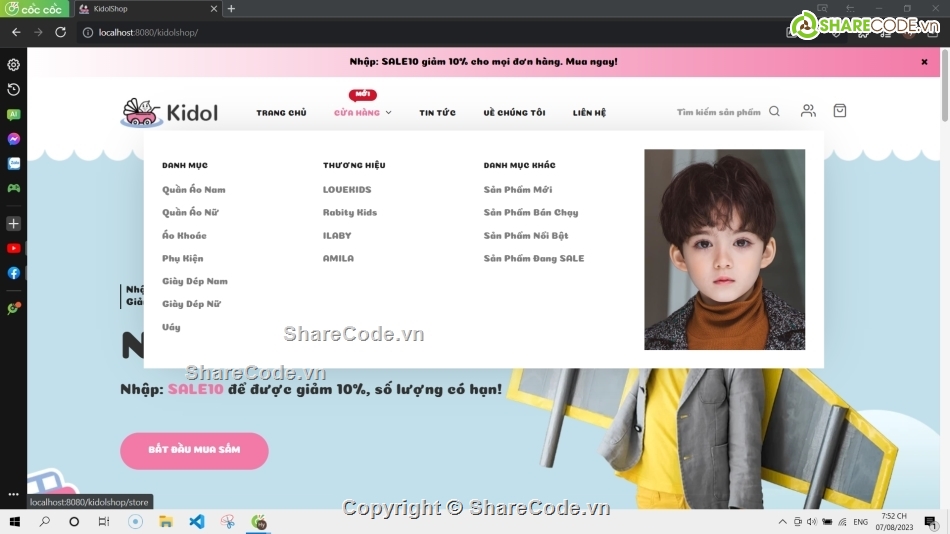Viewport: 950px width, 534px height.
Task: Open the sidebar AI chat icon
Action: click(13, 115)
